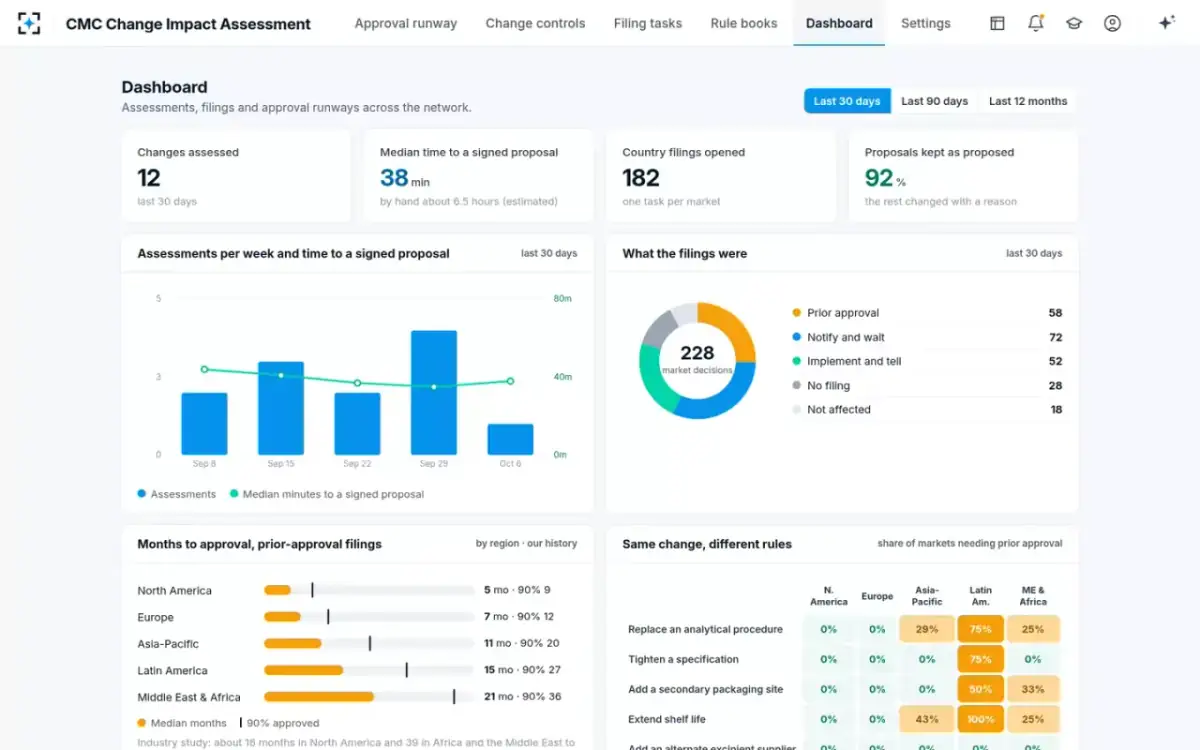1200x750 pixels.
Task: Click the Latin Am. column header
Action: [980, 596]
